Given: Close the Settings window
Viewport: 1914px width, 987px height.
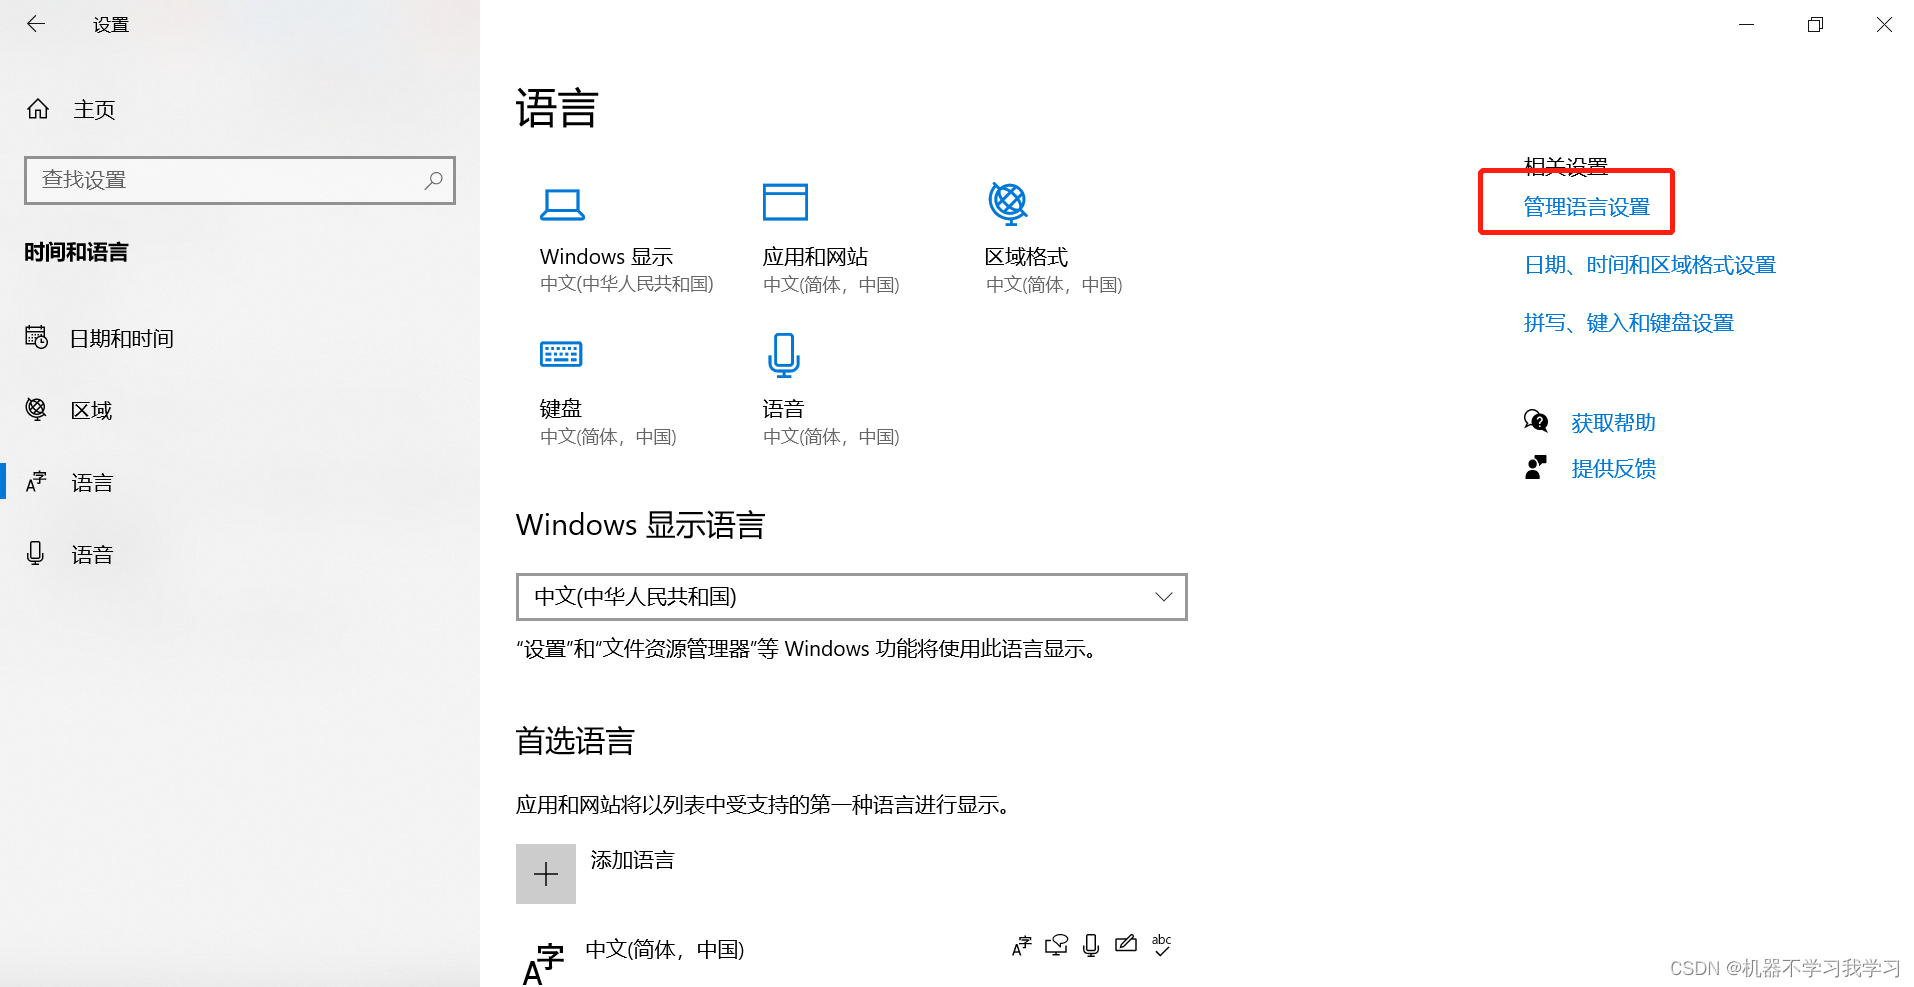Looking at the screenshot, I should tap(1884, 24).
